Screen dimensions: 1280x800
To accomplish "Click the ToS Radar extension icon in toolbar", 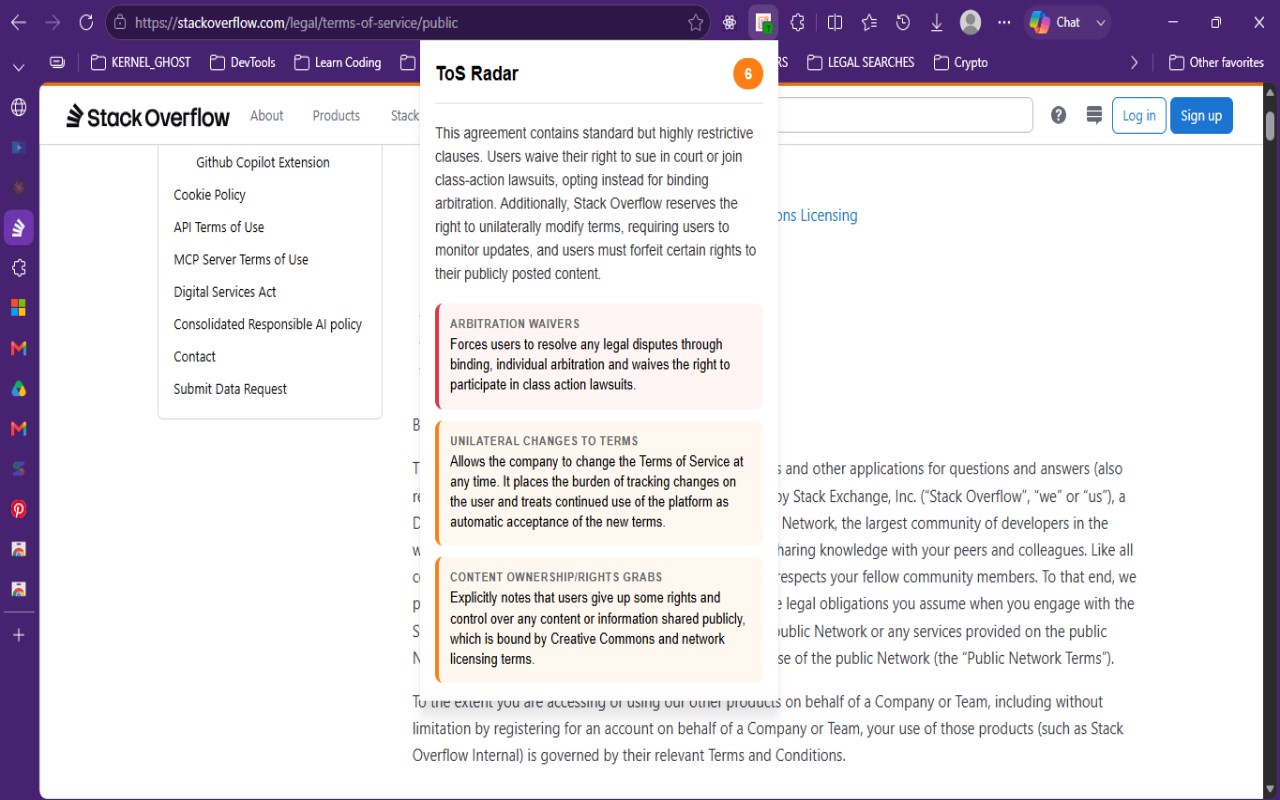I will click(763, 22).
